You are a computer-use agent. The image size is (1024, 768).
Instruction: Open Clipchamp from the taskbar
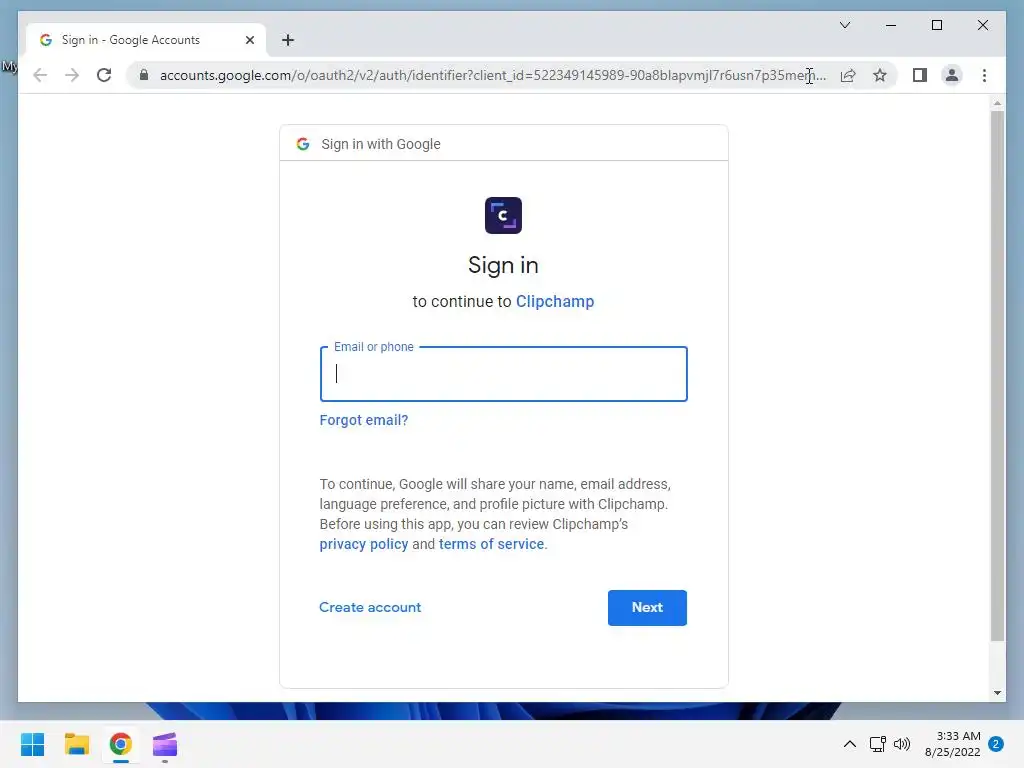165,744
